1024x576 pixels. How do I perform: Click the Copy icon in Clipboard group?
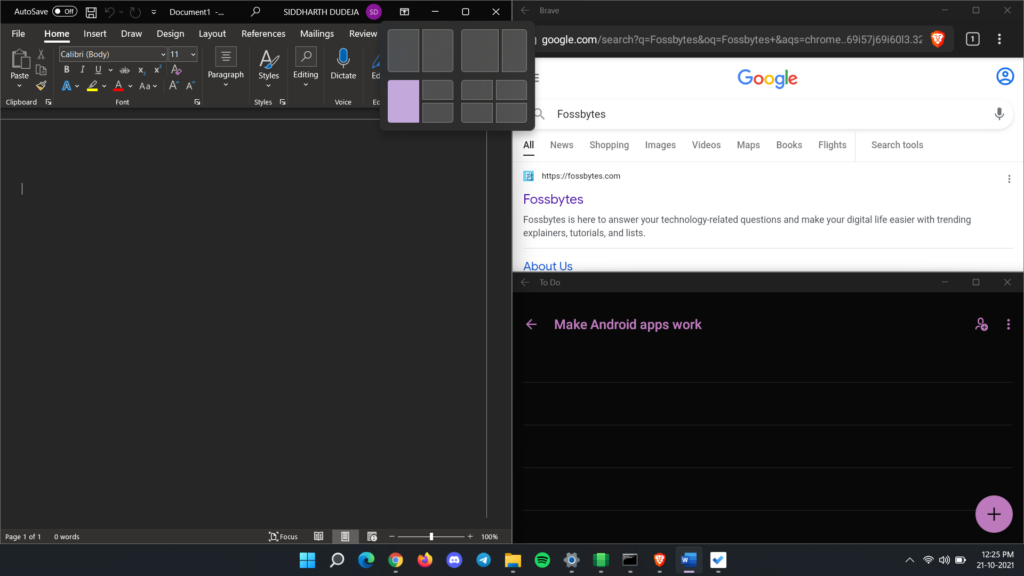[x=41, y=70]
